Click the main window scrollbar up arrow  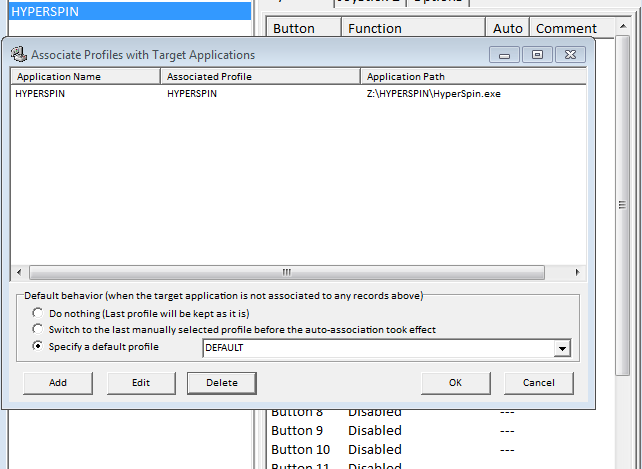tap(623, 26)
